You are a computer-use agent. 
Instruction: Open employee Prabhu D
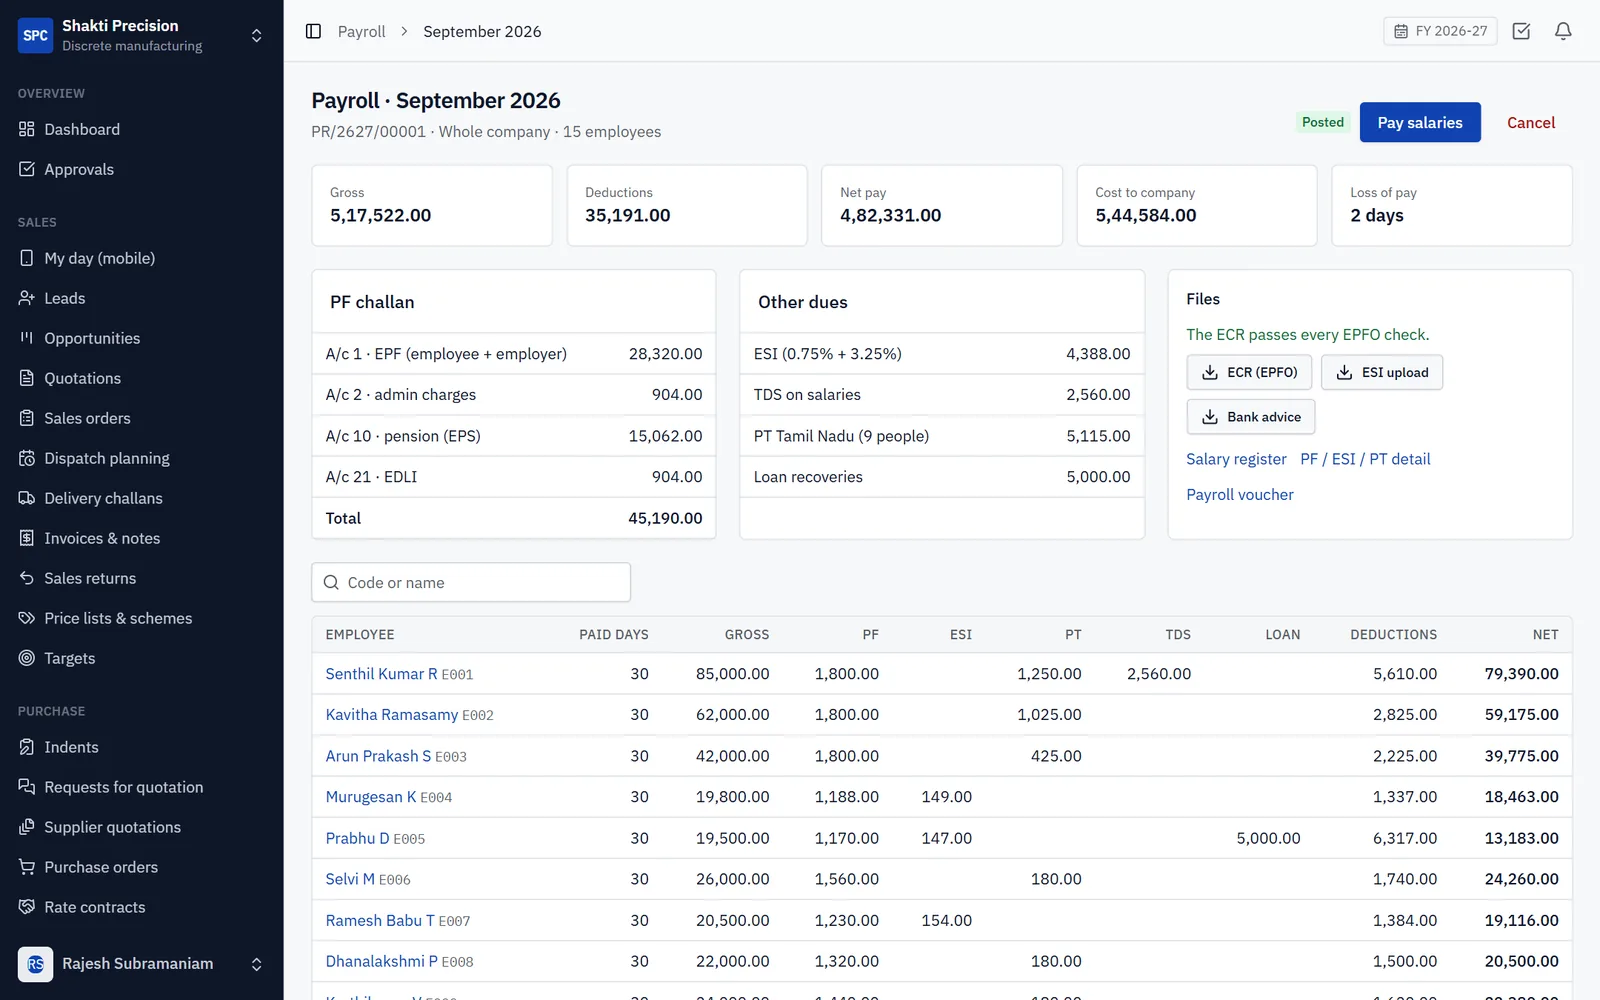coord(357,838)
